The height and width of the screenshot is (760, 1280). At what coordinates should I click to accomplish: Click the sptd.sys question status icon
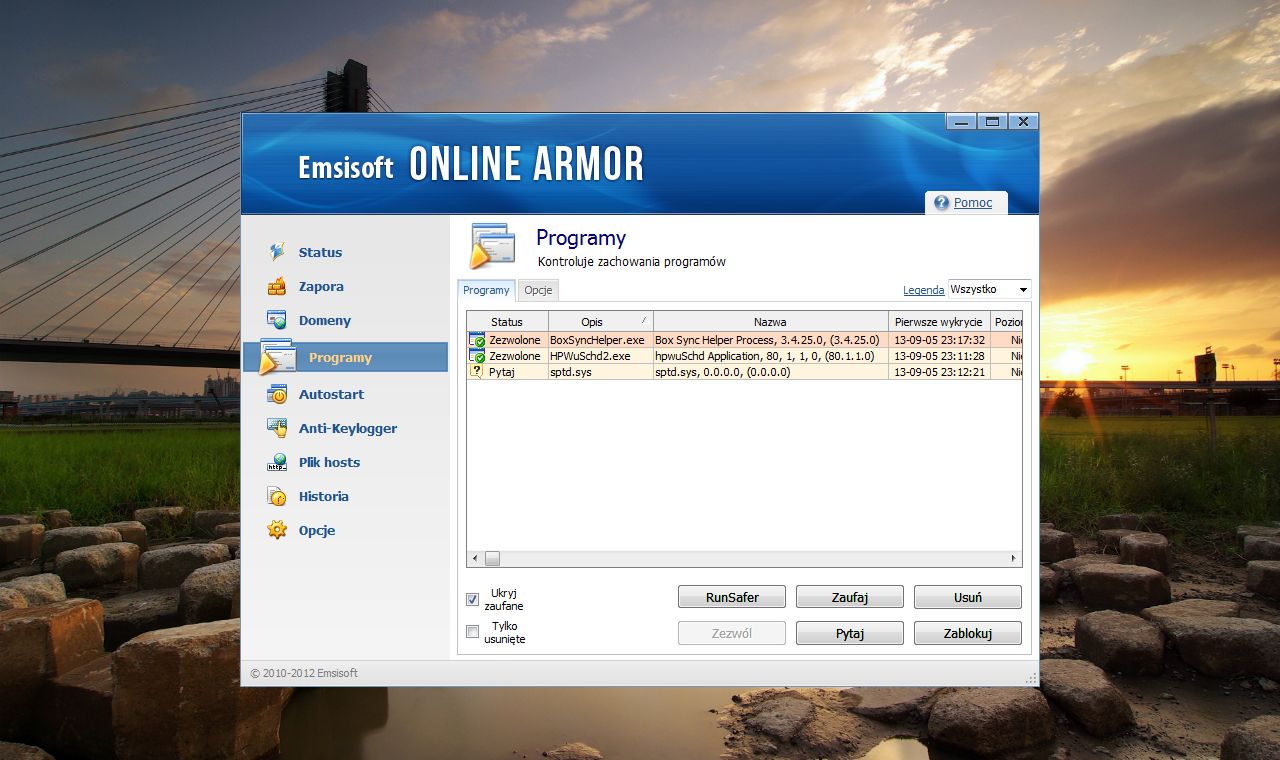(477, 372)
